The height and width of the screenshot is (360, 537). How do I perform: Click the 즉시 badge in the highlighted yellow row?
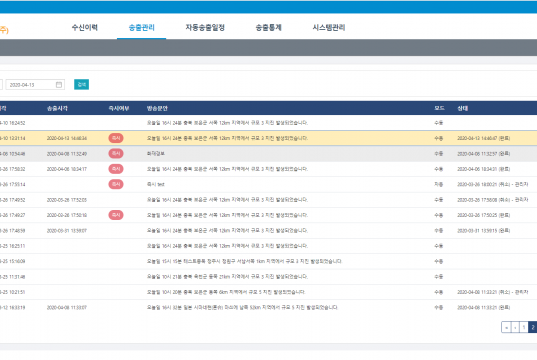116,138
